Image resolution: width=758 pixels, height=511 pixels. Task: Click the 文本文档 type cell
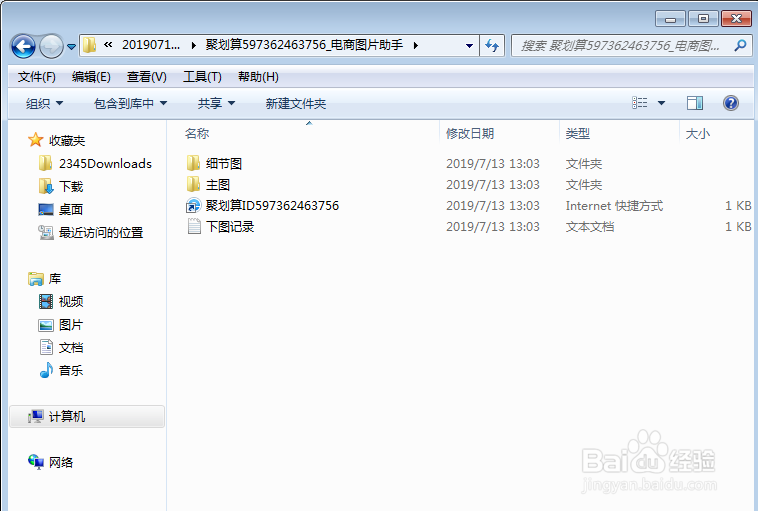(x=590, y=227)
